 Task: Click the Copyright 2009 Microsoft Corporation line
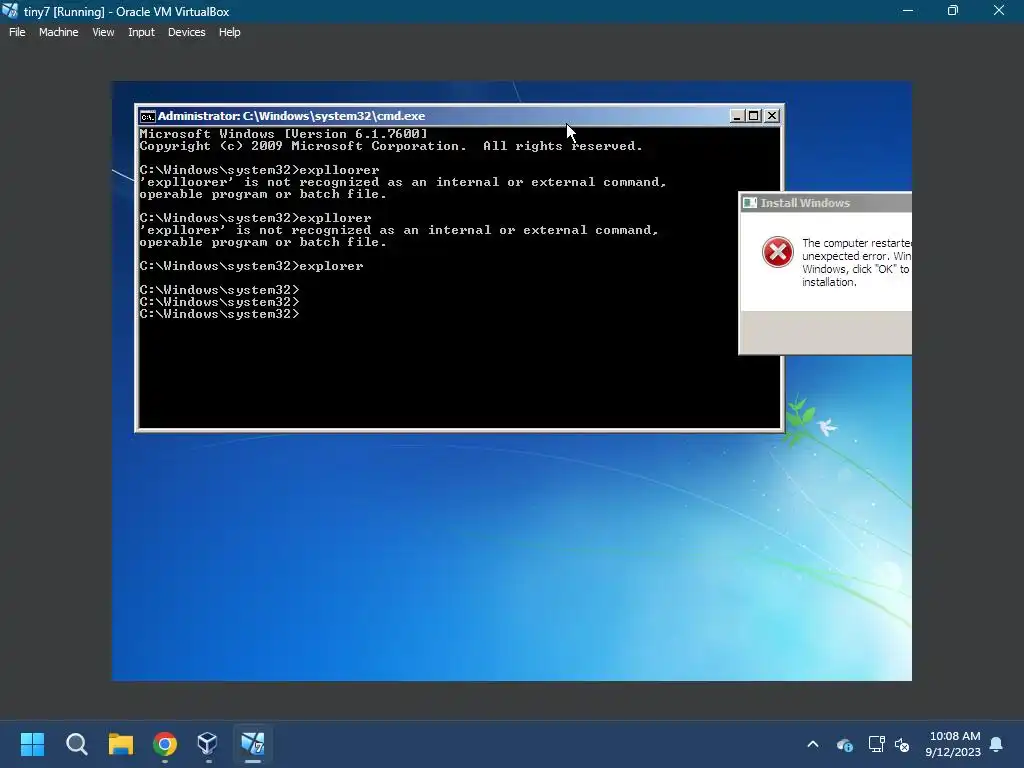point(391,146)
